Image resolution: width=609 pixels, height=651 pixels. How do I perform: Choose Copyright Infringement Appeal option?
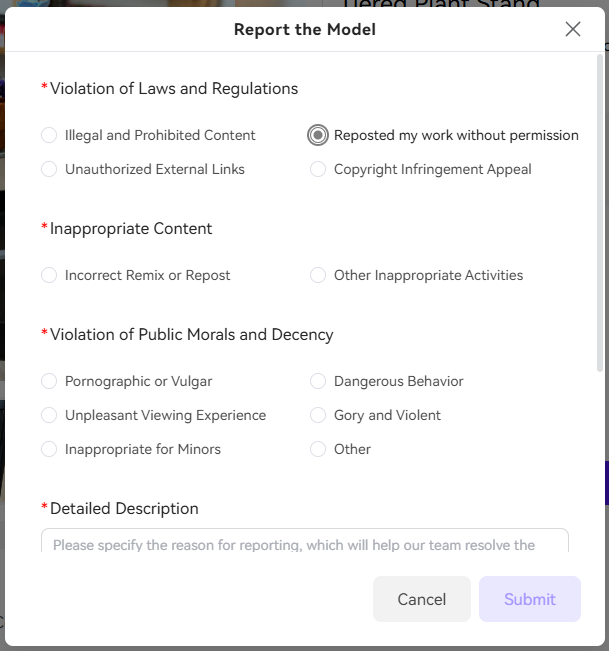point(318,169)
